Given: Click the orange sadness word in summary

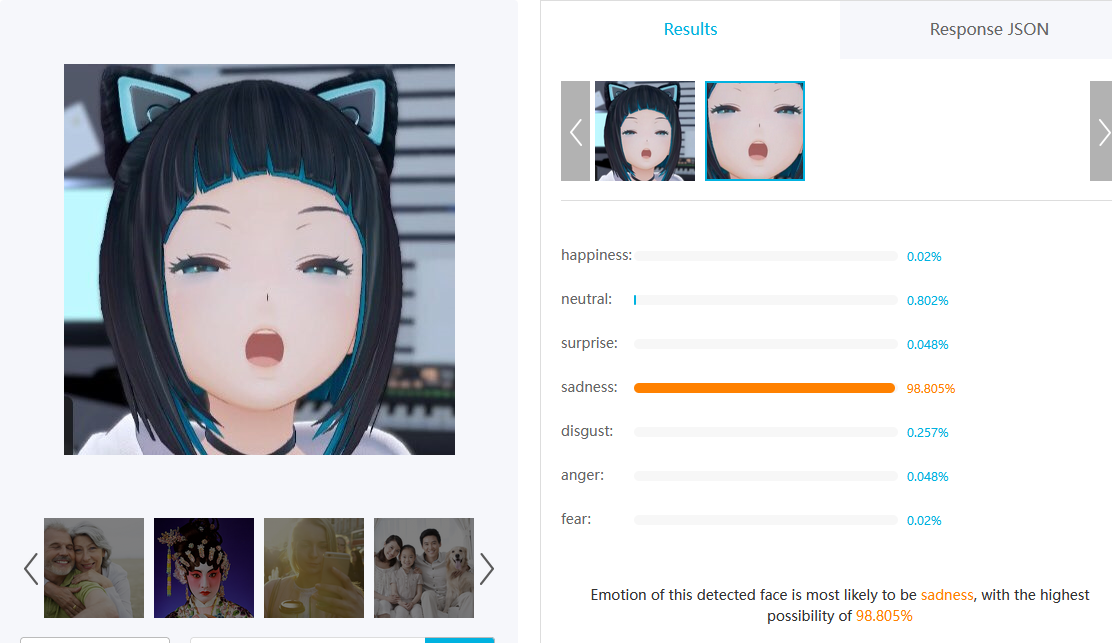Looking at the screenshot, I should point(947,595).
